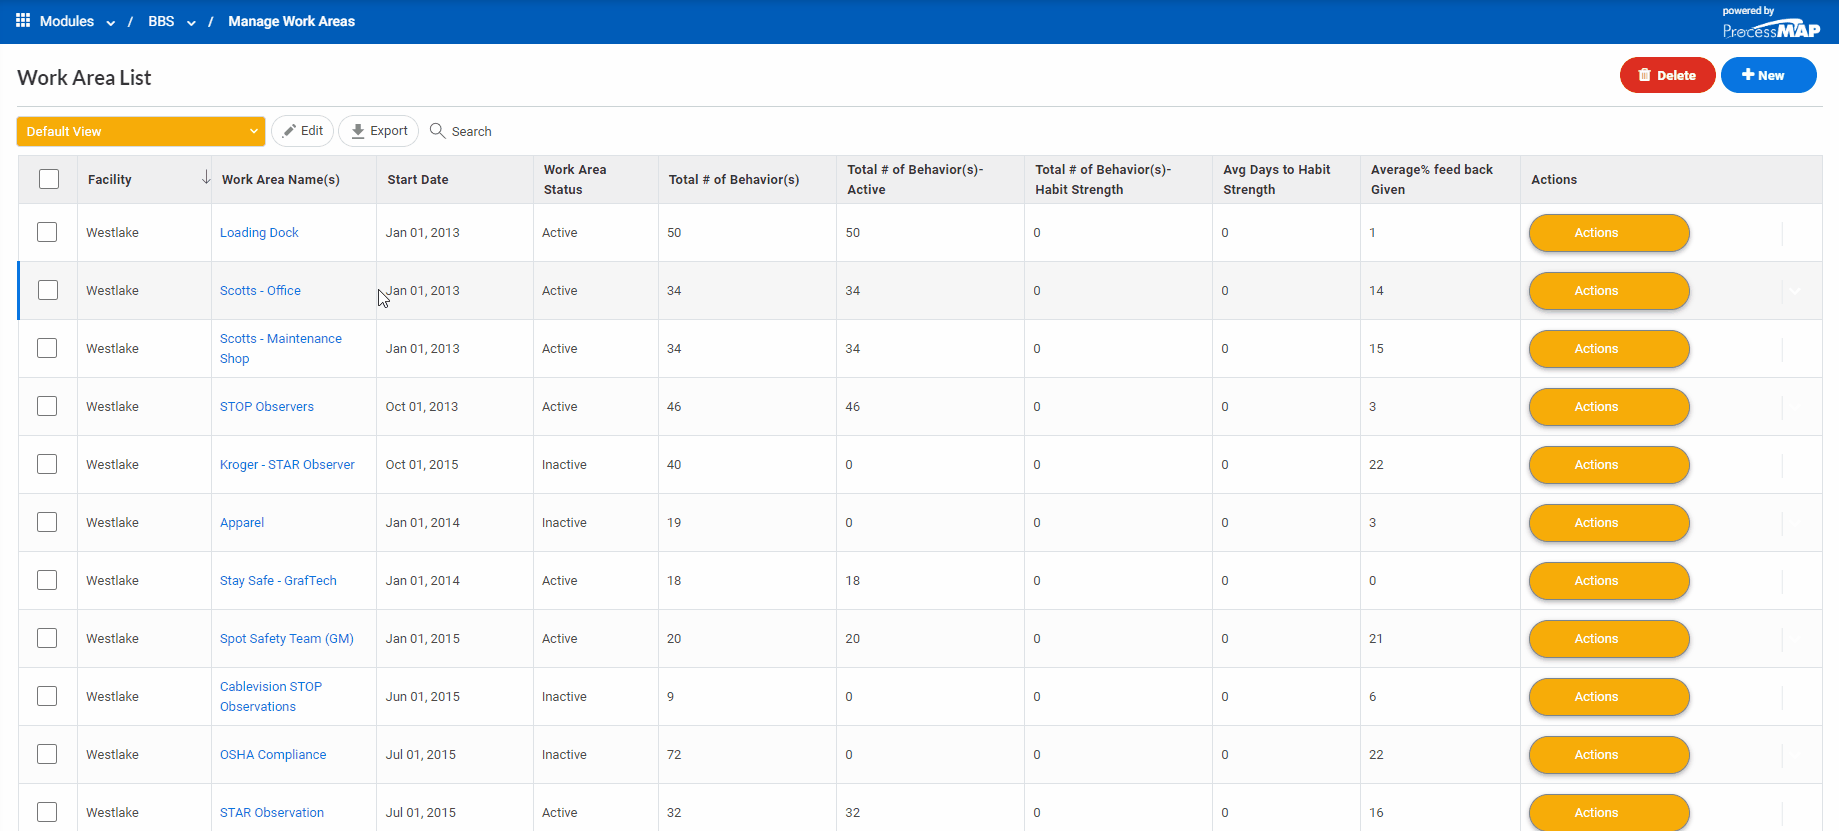Check the STOP Observers row checkbox
This screenshot has width=1839, height=831.
tap(47, 406)
